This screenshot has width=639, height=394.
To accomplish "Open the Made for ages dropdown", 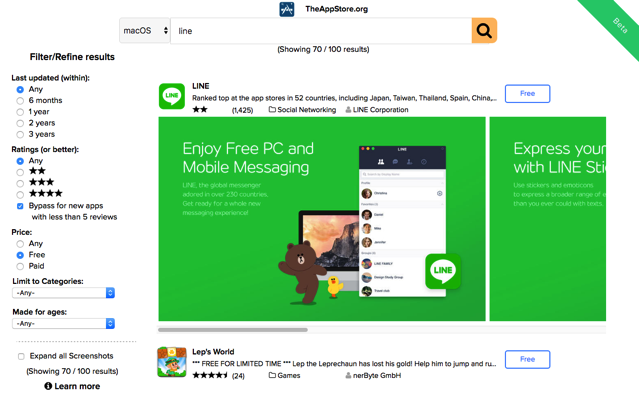I will [64, 324].
